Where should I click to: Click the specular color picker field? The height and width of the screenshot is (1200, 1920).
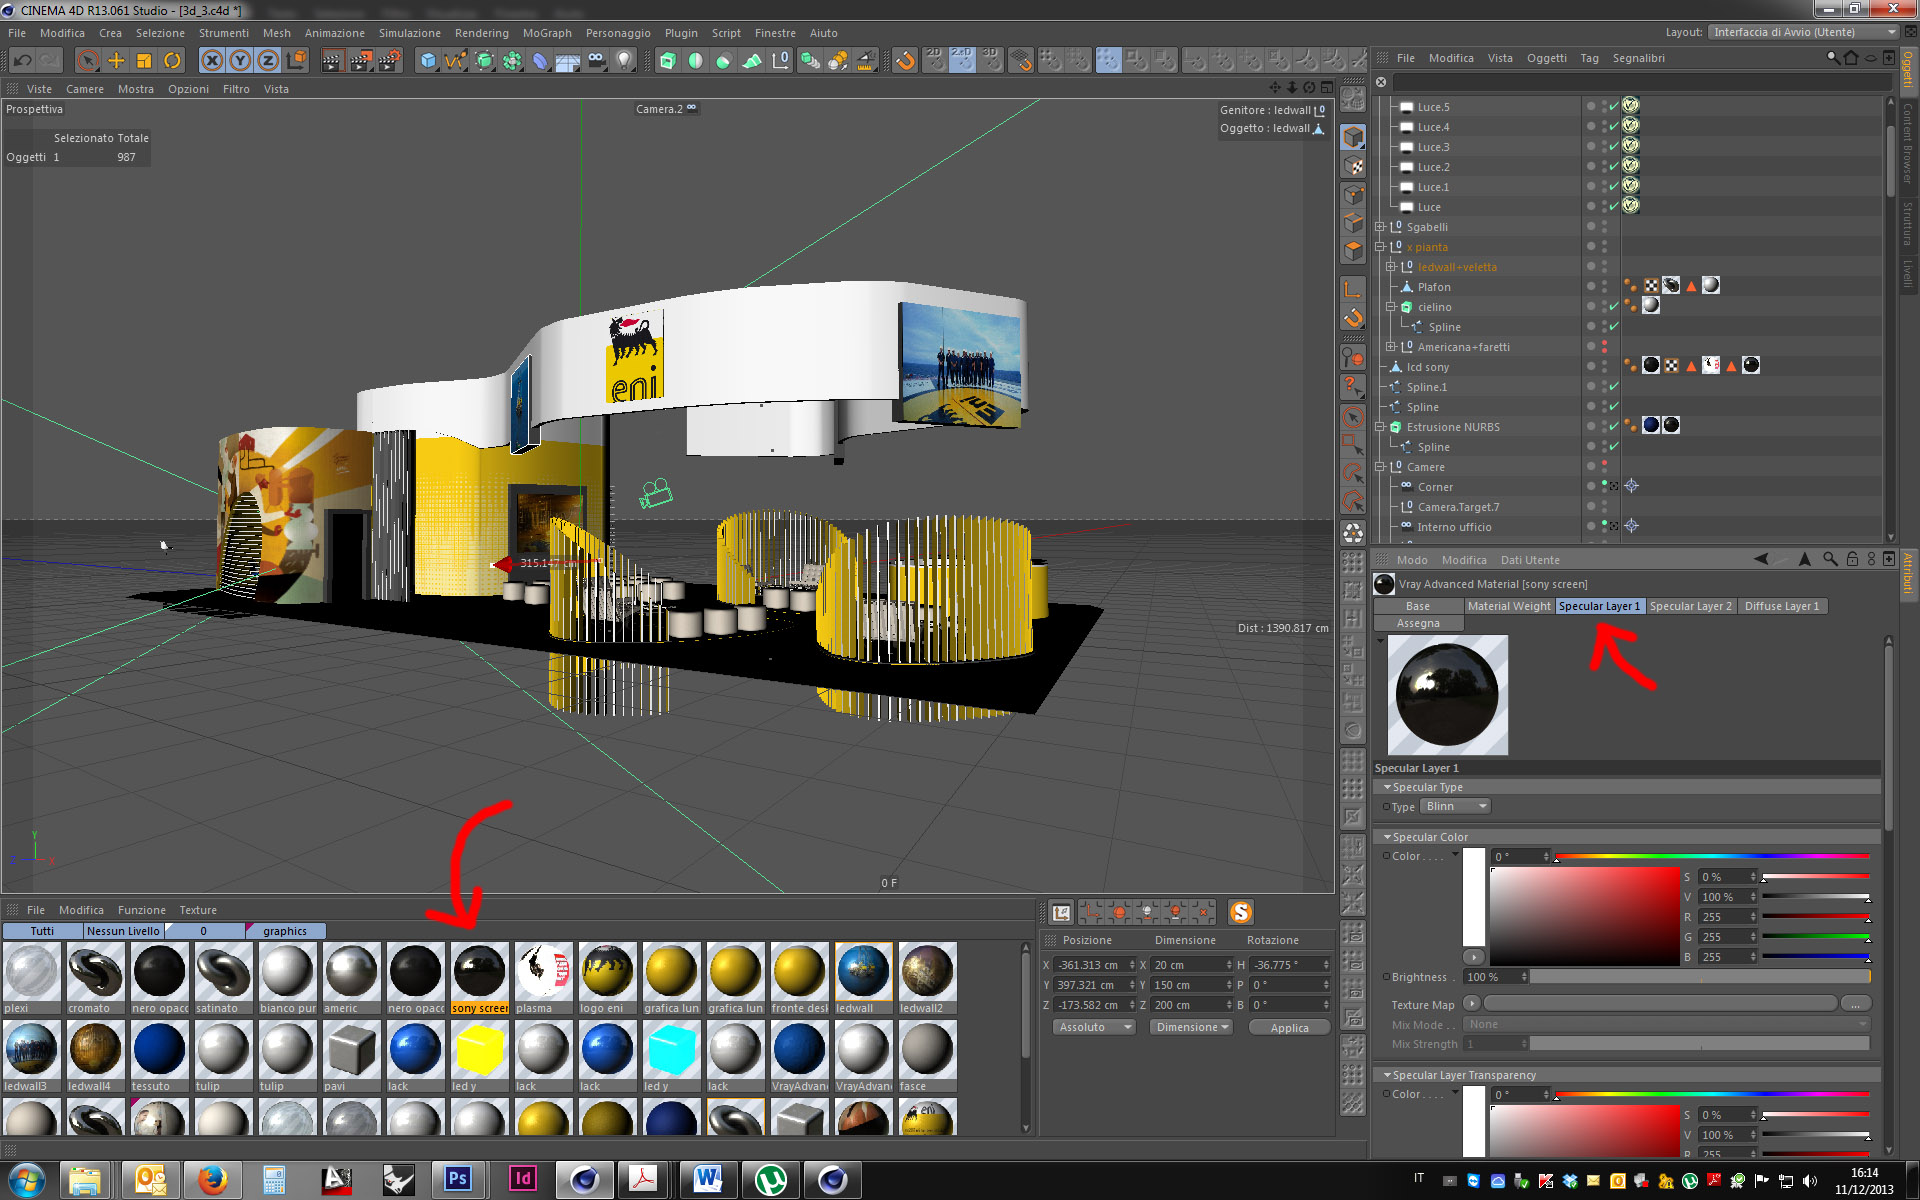[x=1584, y=915]
